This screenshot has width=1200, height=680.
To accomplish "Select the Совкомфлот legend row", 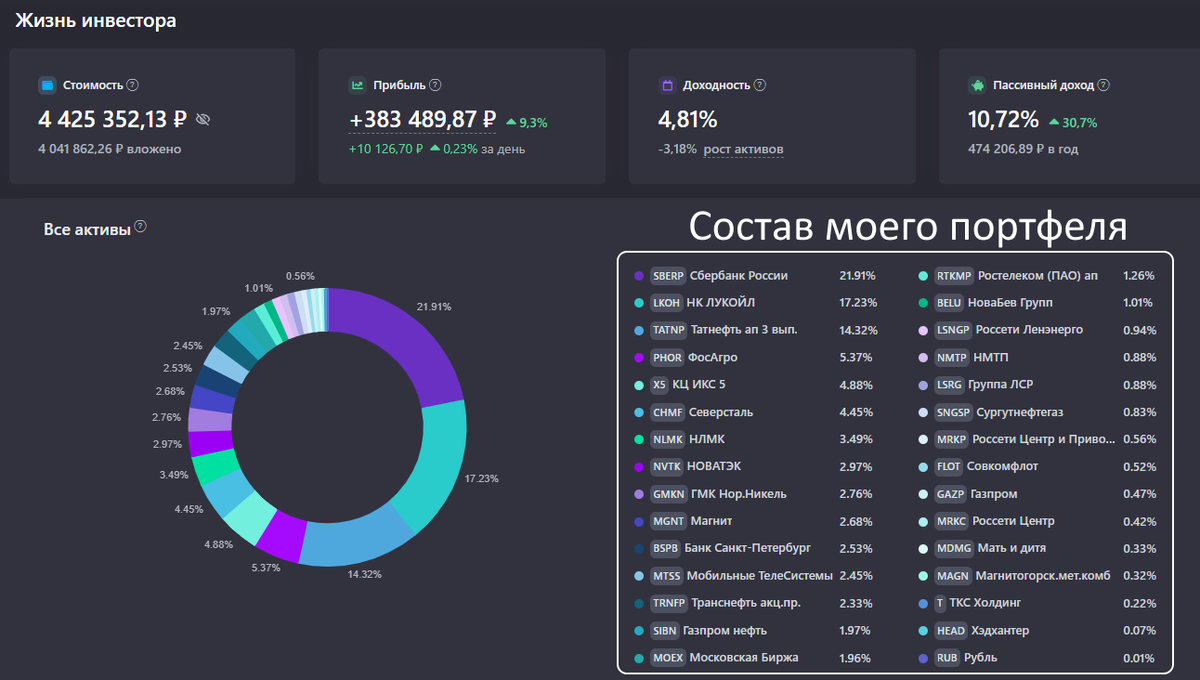I will [x=1038, y=466].
